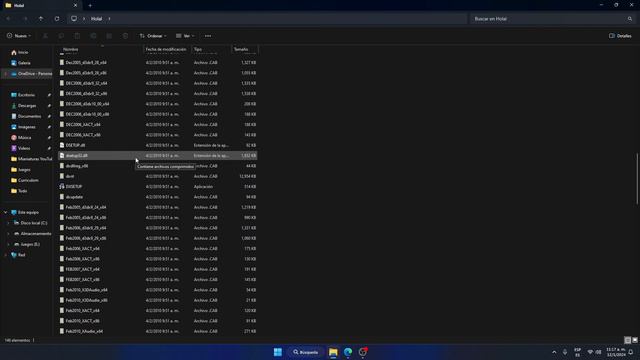This screenshot has height=360, width=640.
Task: Select the file FEB2007_XACT_x64
Action: click(x=158, y=269)
